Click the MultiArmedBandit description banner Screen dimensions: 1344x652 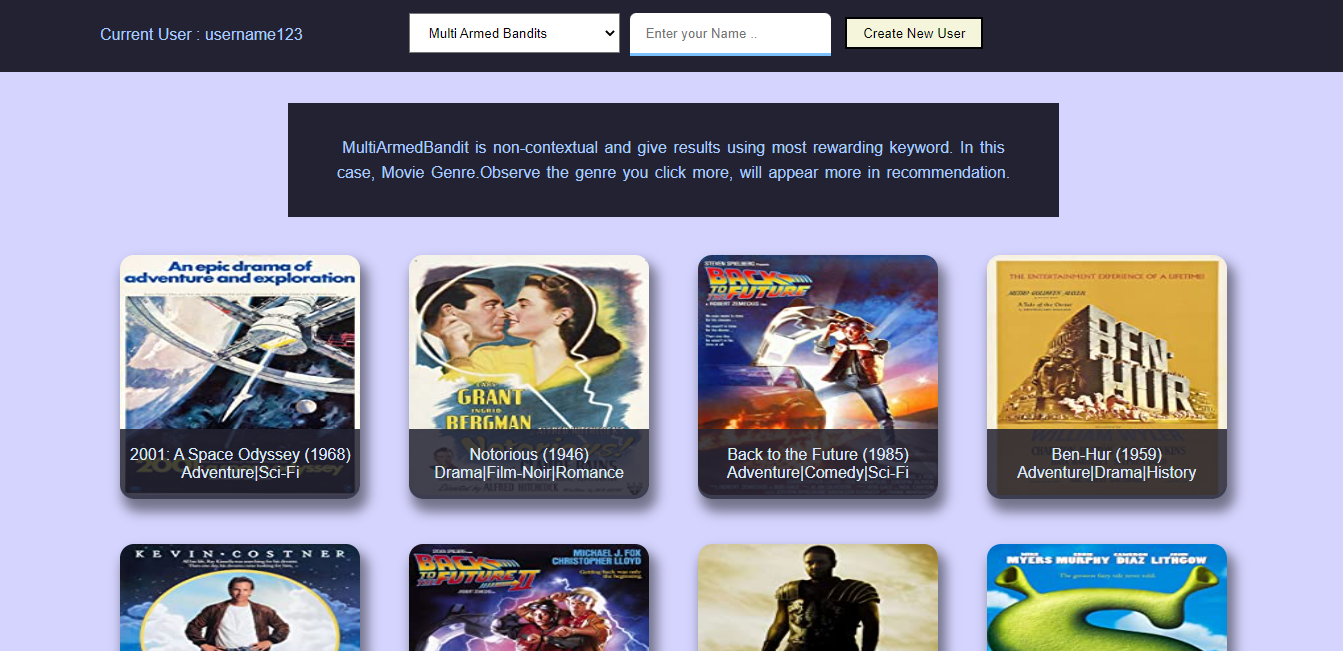click(673, 160)
